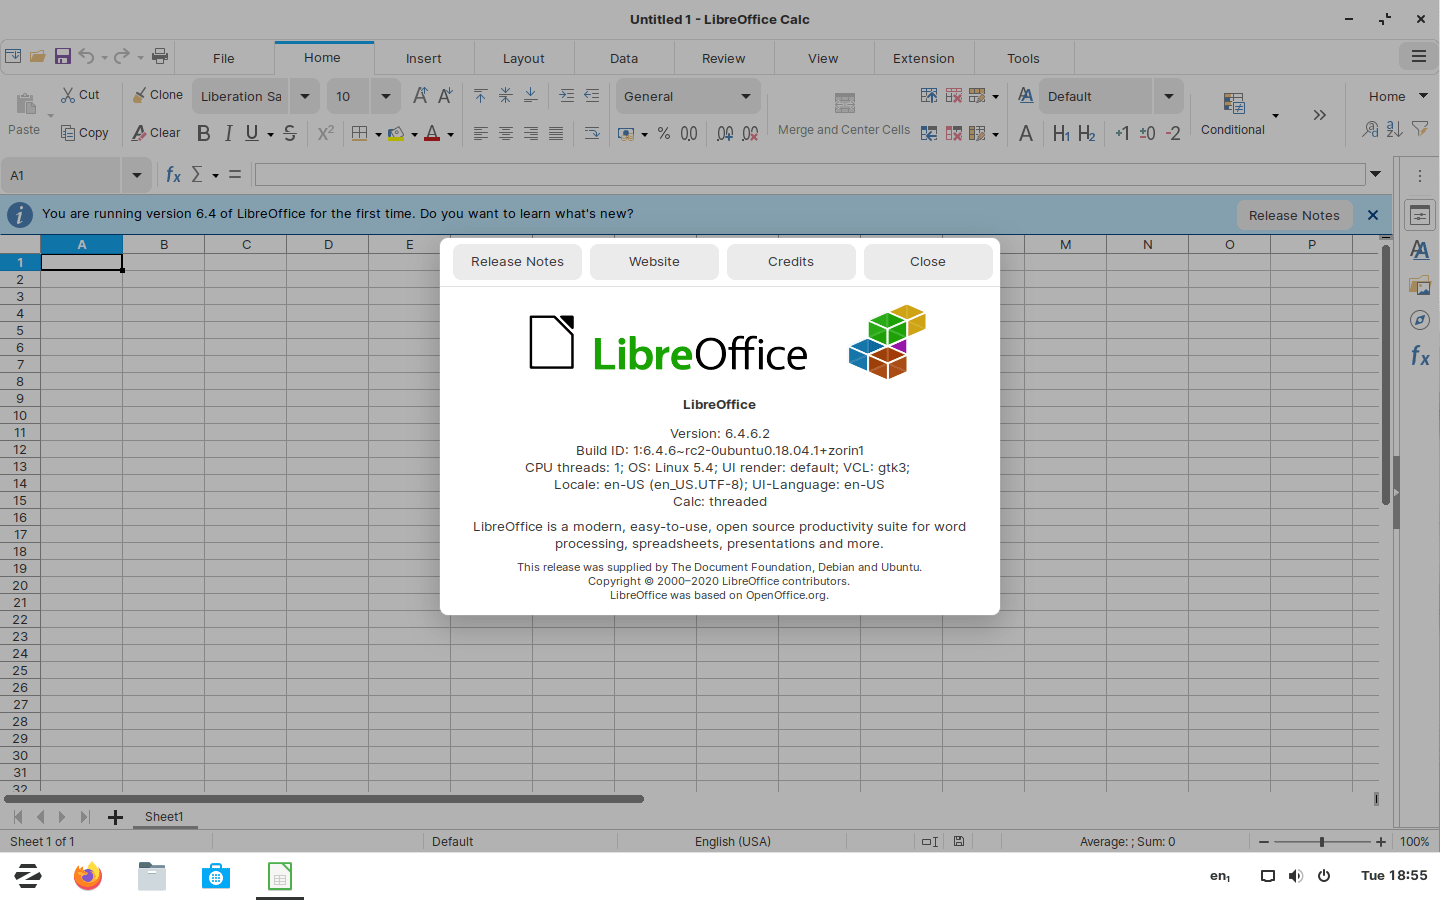The width and height of the screenshot is (1440, 900).
Task: Apply Heading 1 cell style
Action: [1061, 133]
